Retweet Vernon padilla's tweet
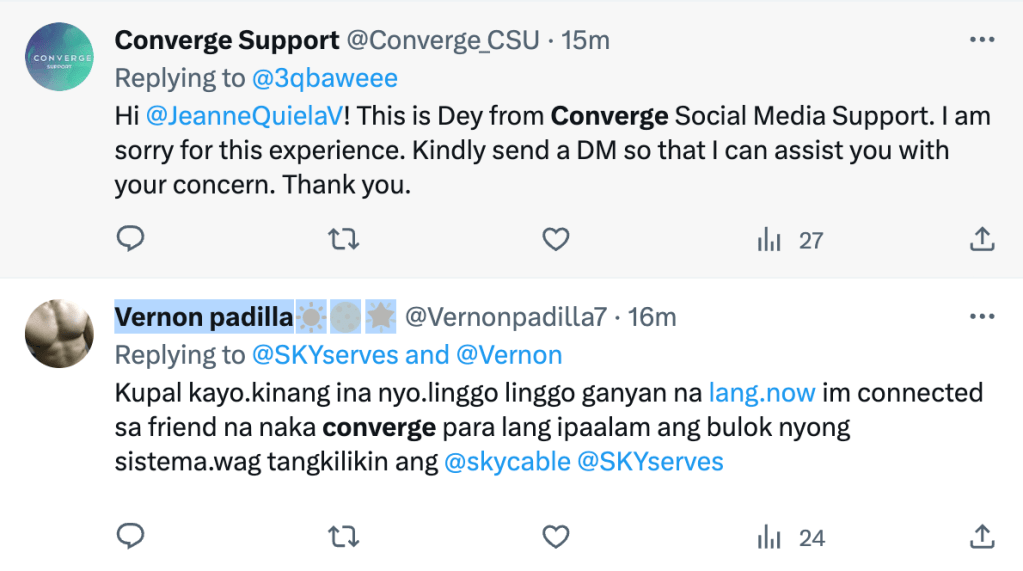This screenshot has width=1023, height=571. coord(344,537)
